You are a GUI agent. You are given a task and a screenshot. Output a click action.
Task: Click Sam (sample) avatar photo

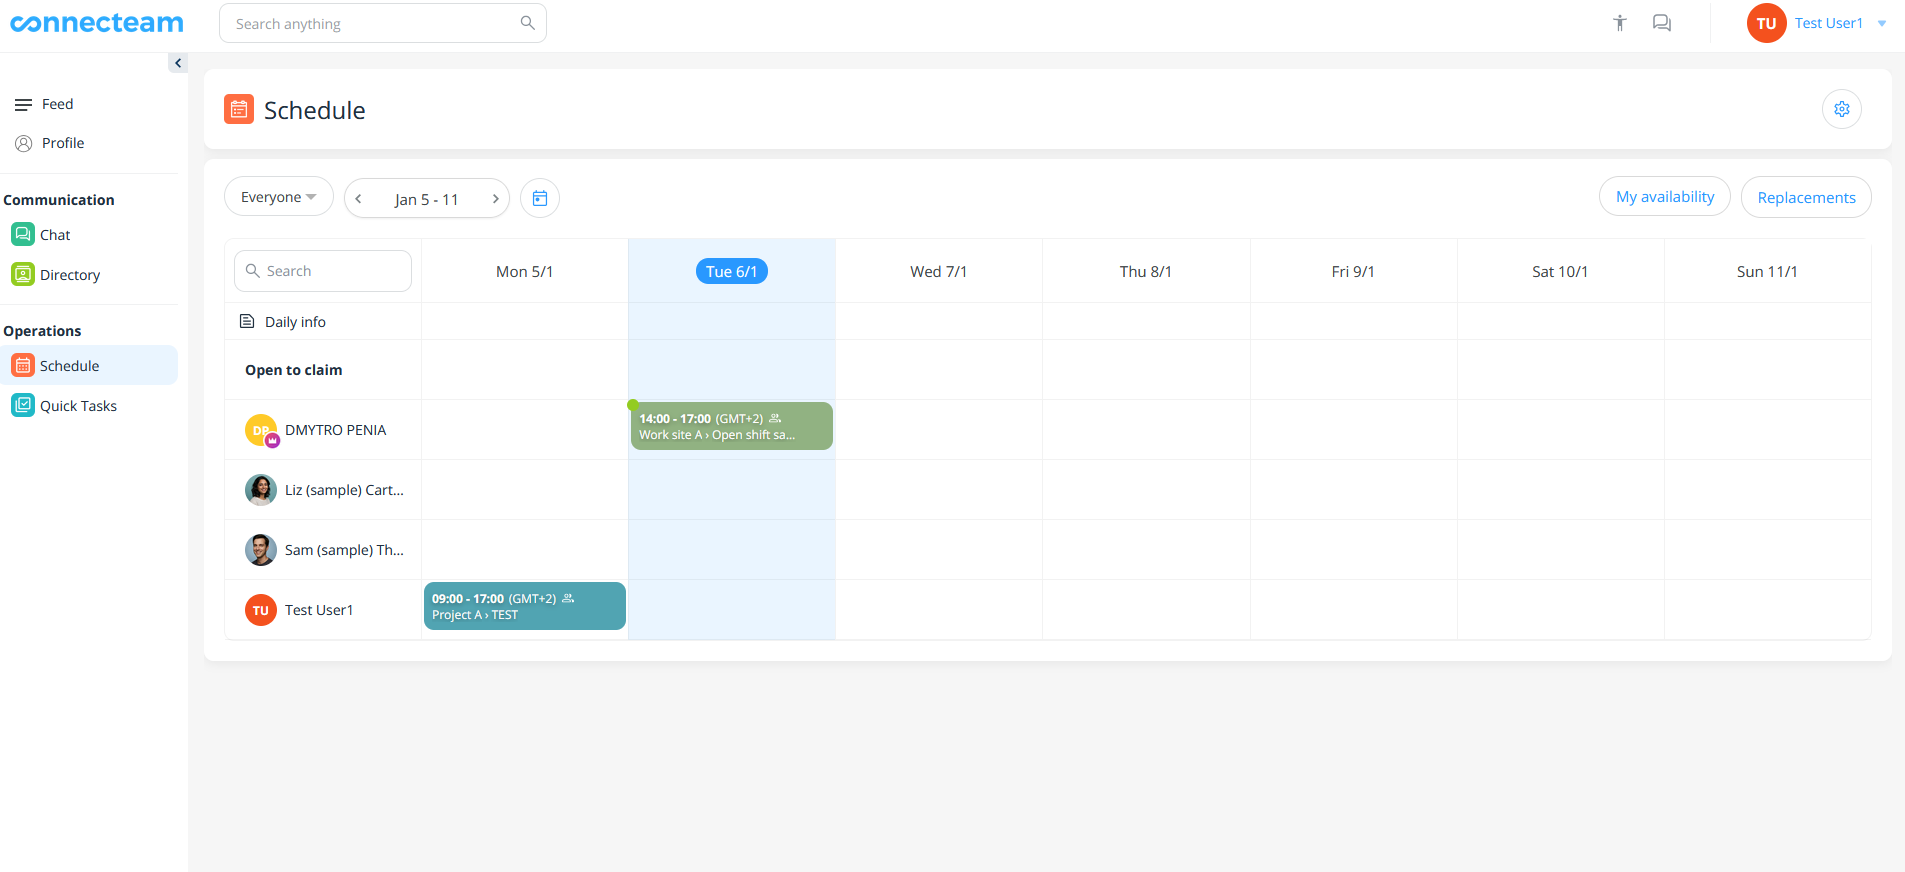click(261, 550)
